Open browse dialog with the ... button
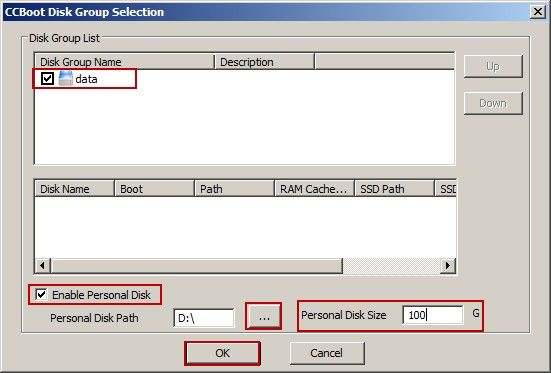 [x=264, y=316]
